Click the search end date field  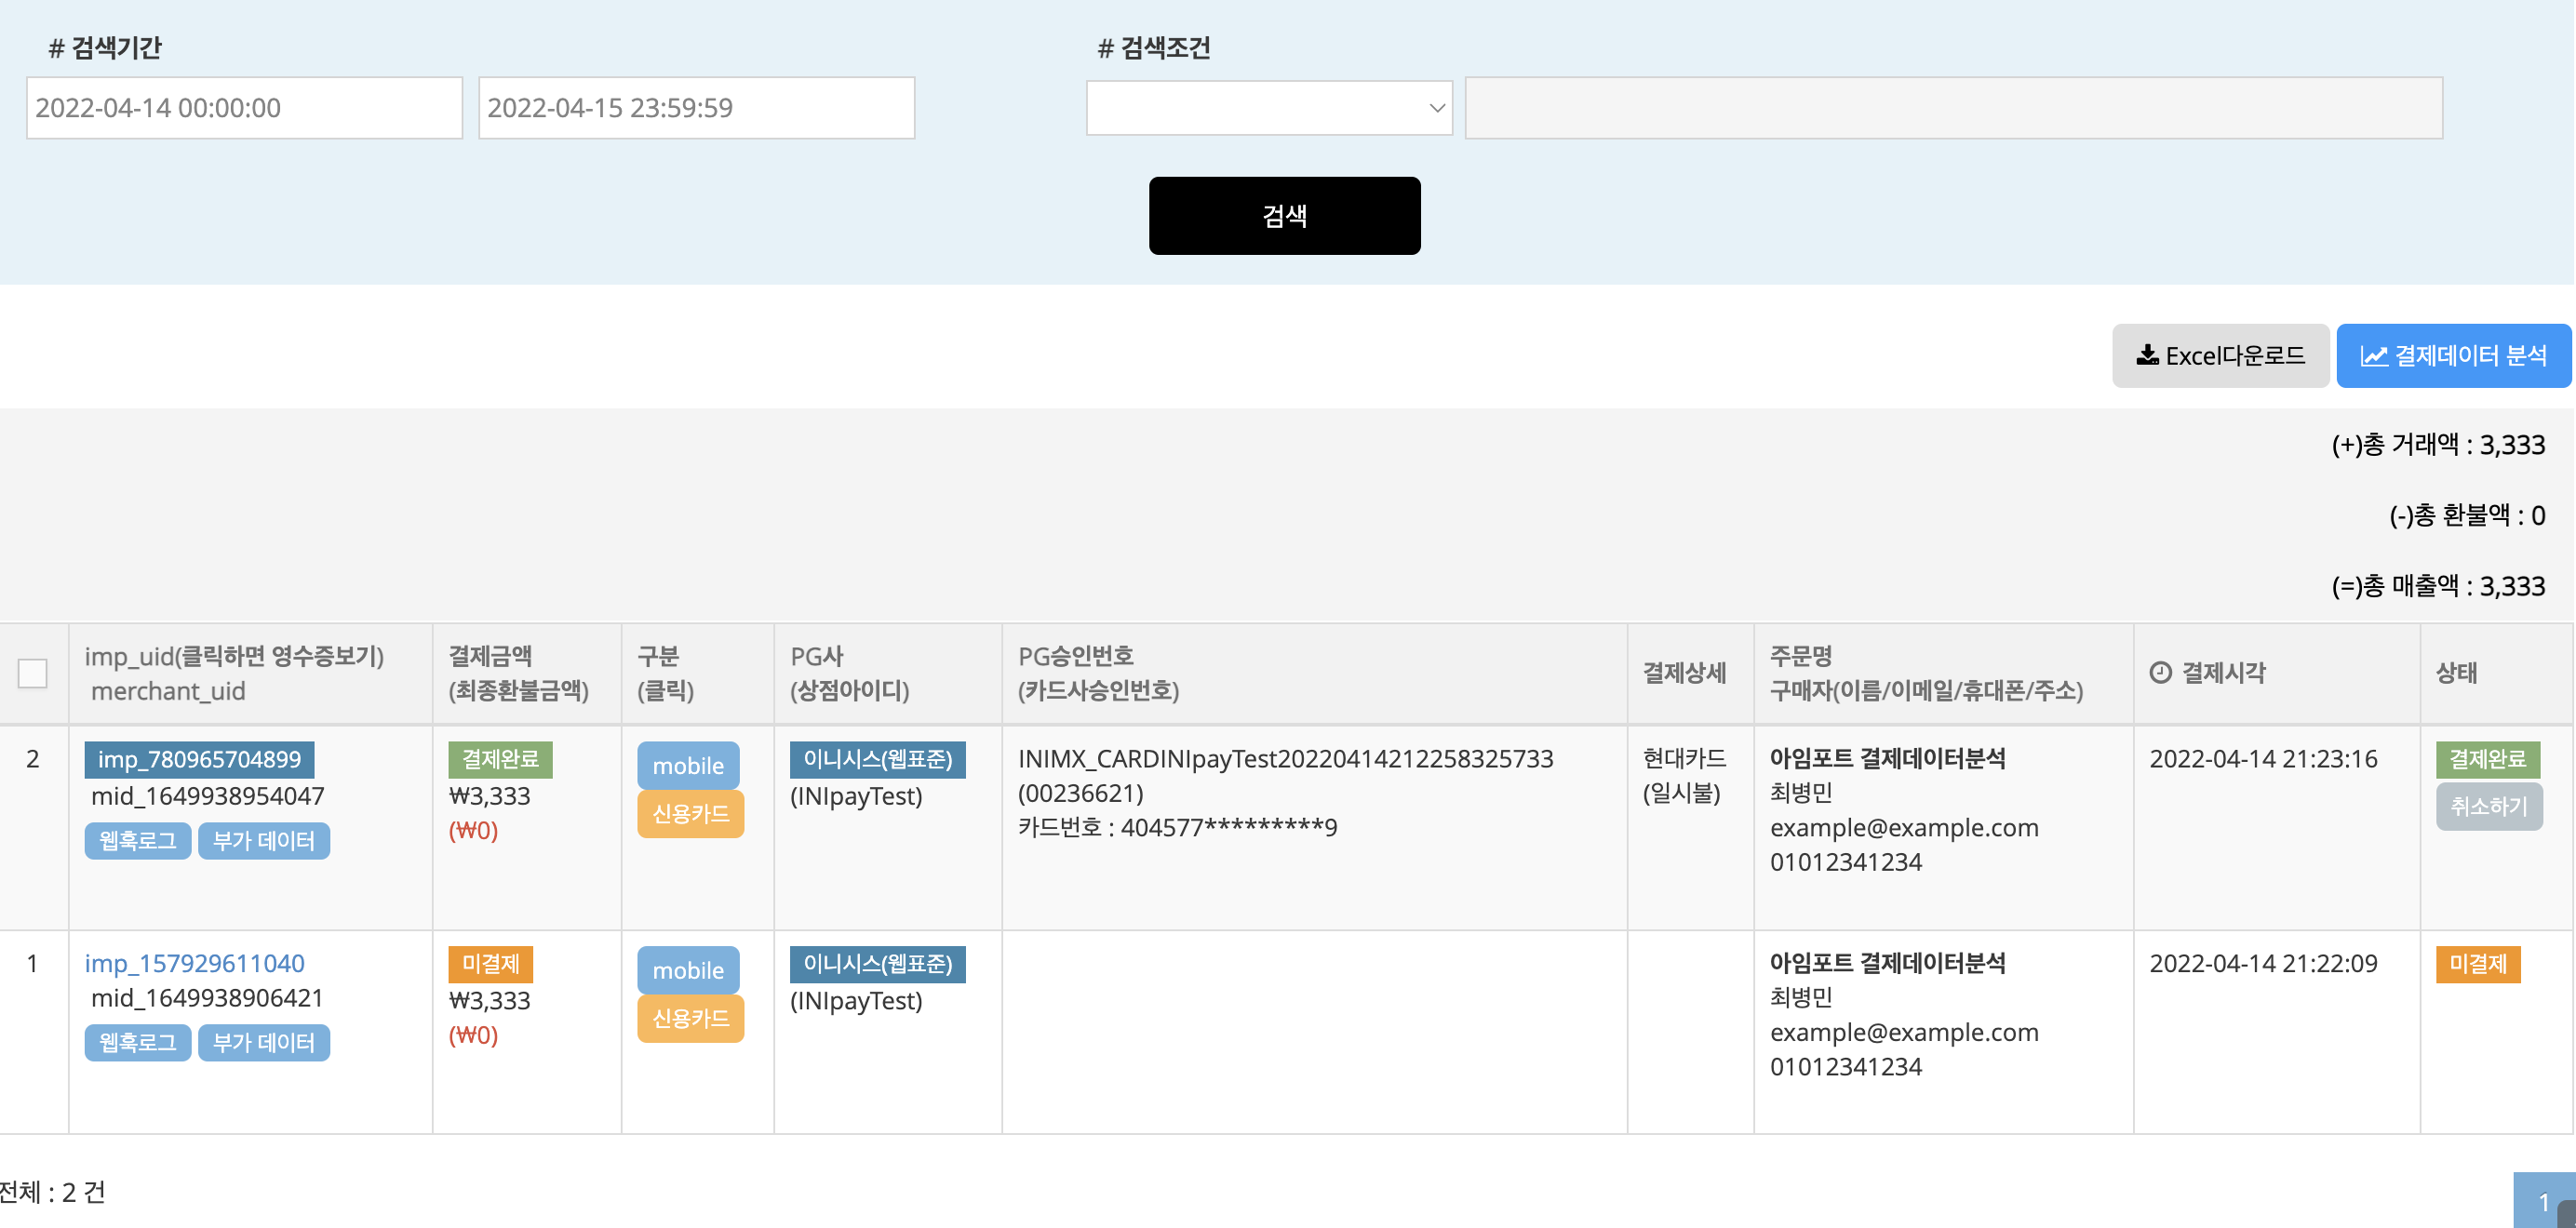click(x=696, y=108)
